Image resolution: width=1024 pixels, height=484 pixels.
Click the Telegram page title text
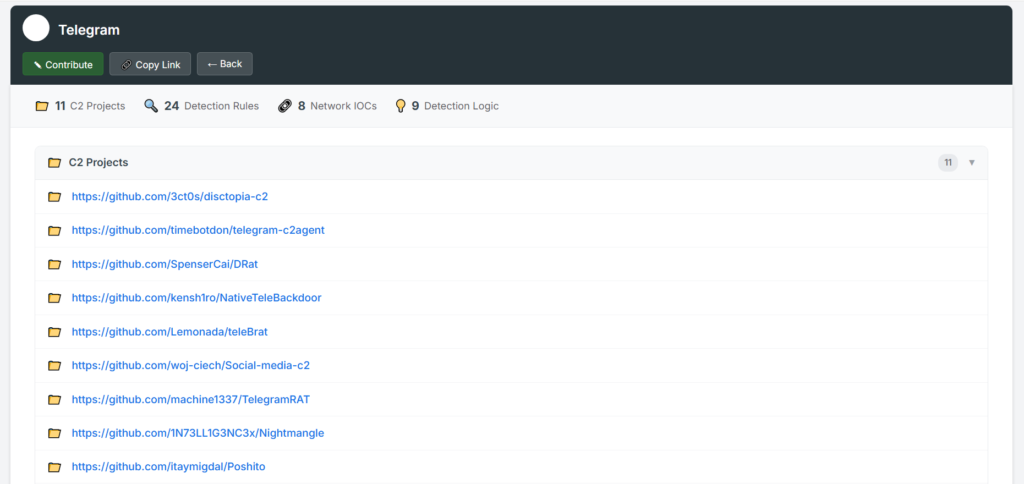[x=89, y=30]
